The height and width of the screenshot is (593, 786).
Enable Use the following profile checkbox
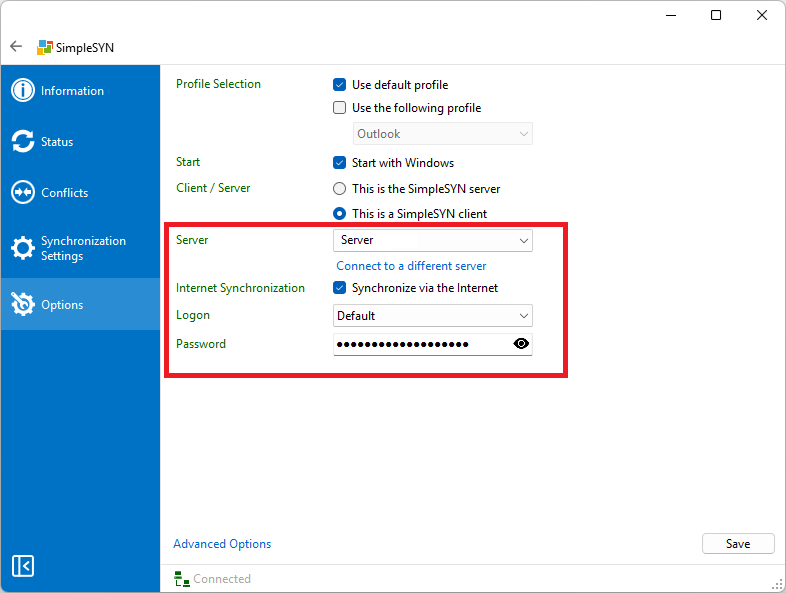pos(340,108)
